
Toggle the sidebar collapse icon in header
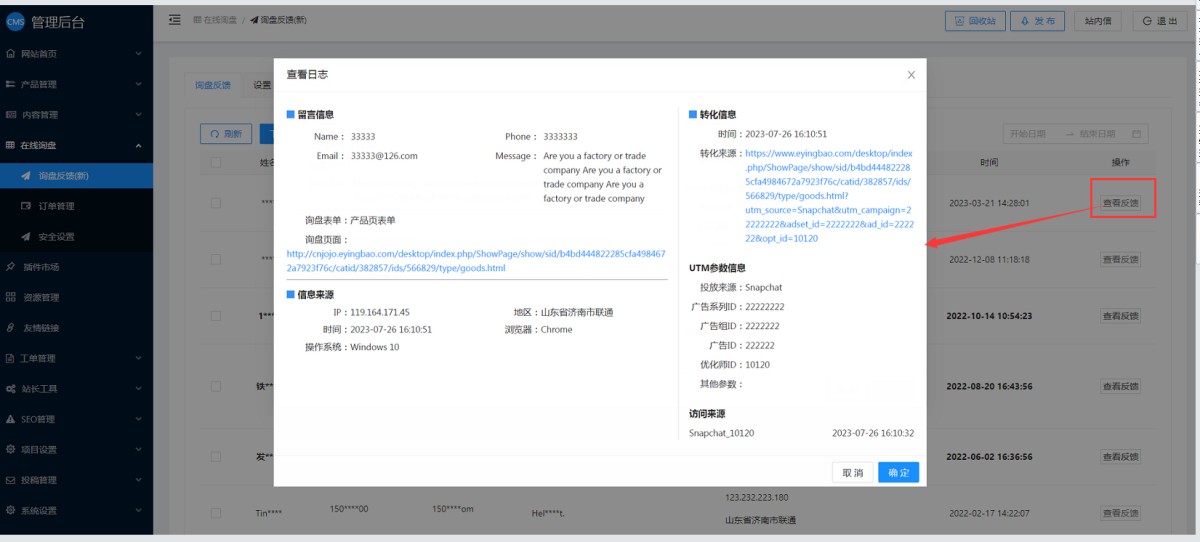pyautogui.click(x=175, y=20)
